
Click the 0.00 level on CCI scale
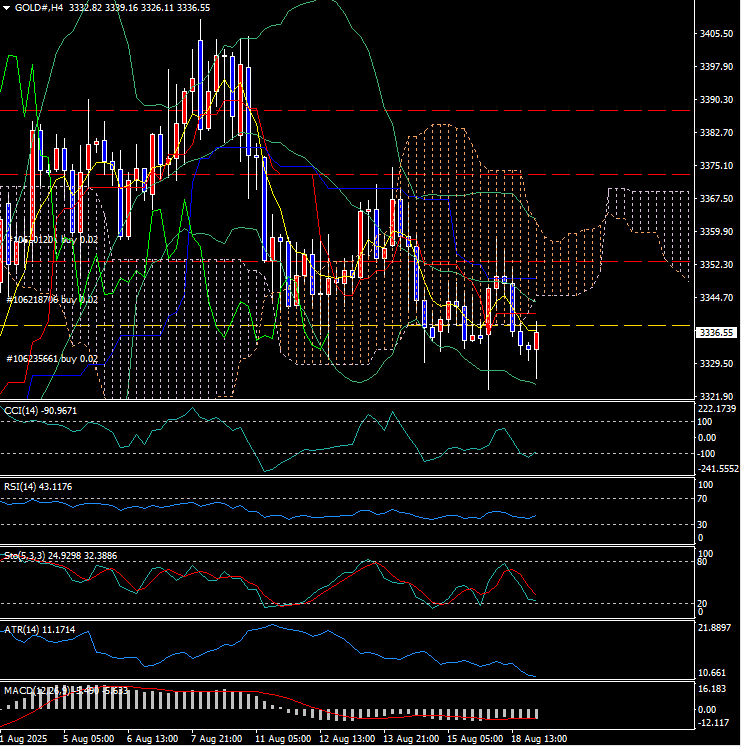[x=707, y=438]
